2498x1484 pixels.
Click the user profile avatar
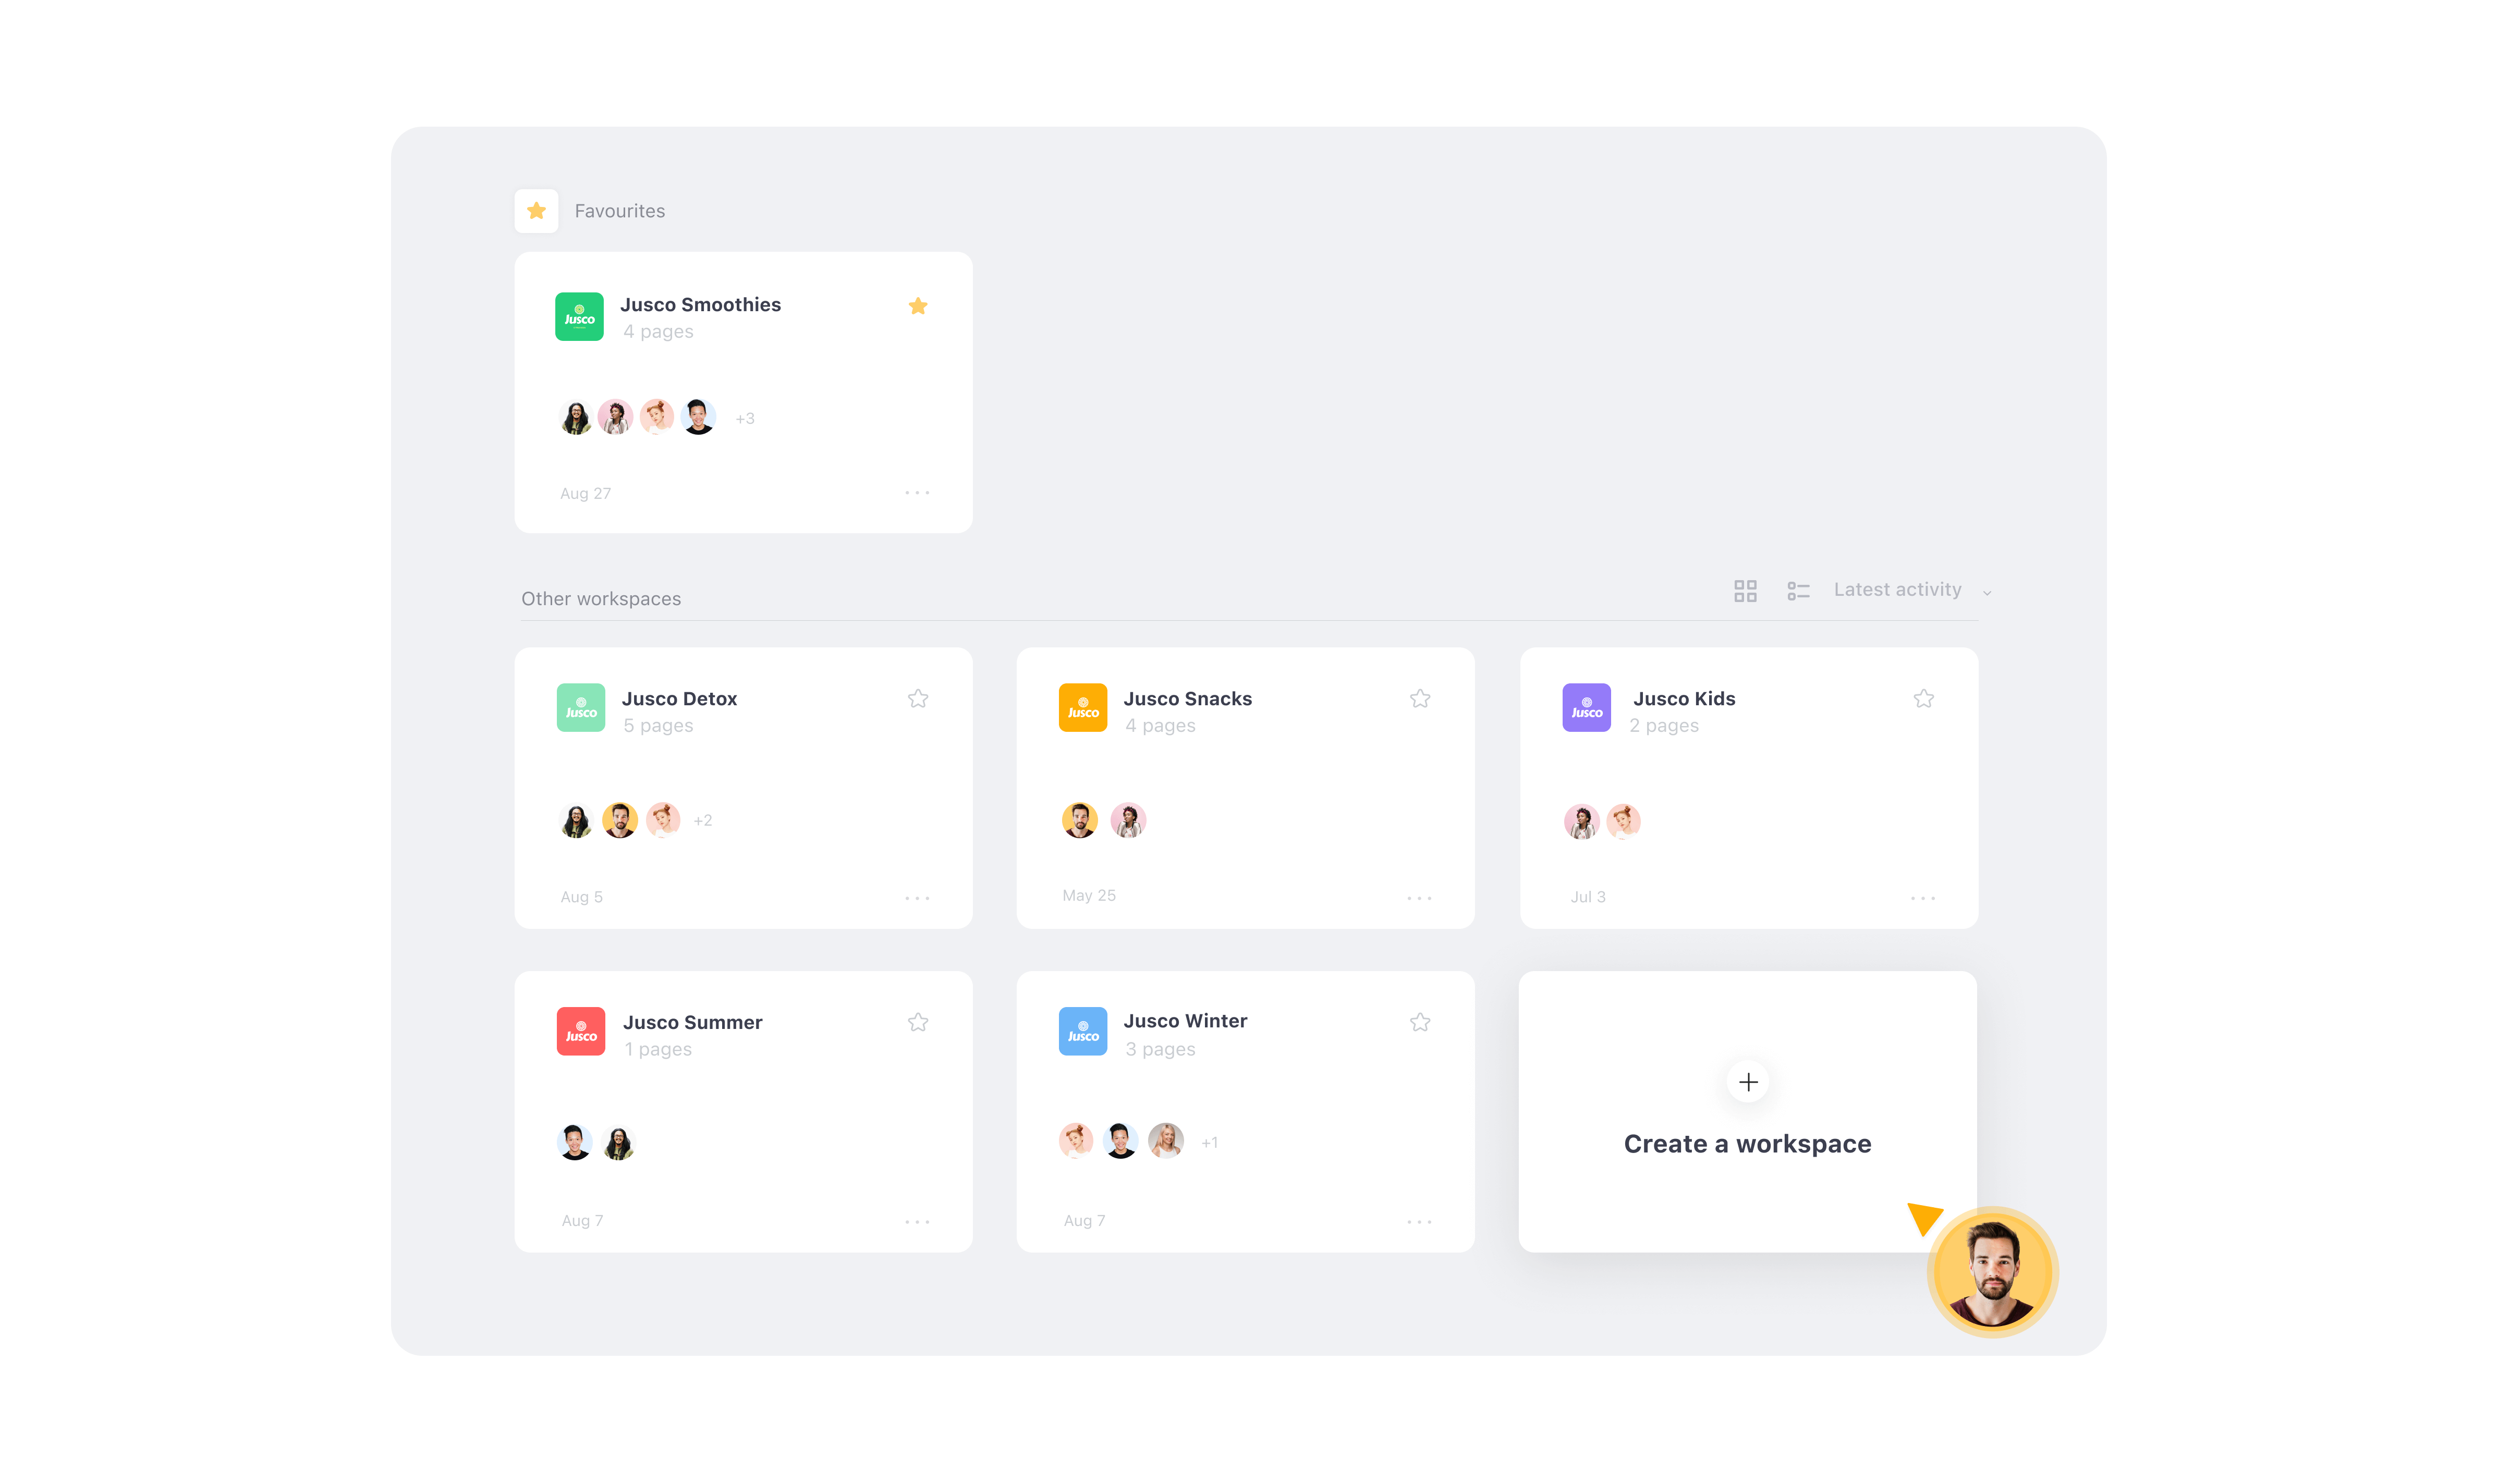1993,1272
